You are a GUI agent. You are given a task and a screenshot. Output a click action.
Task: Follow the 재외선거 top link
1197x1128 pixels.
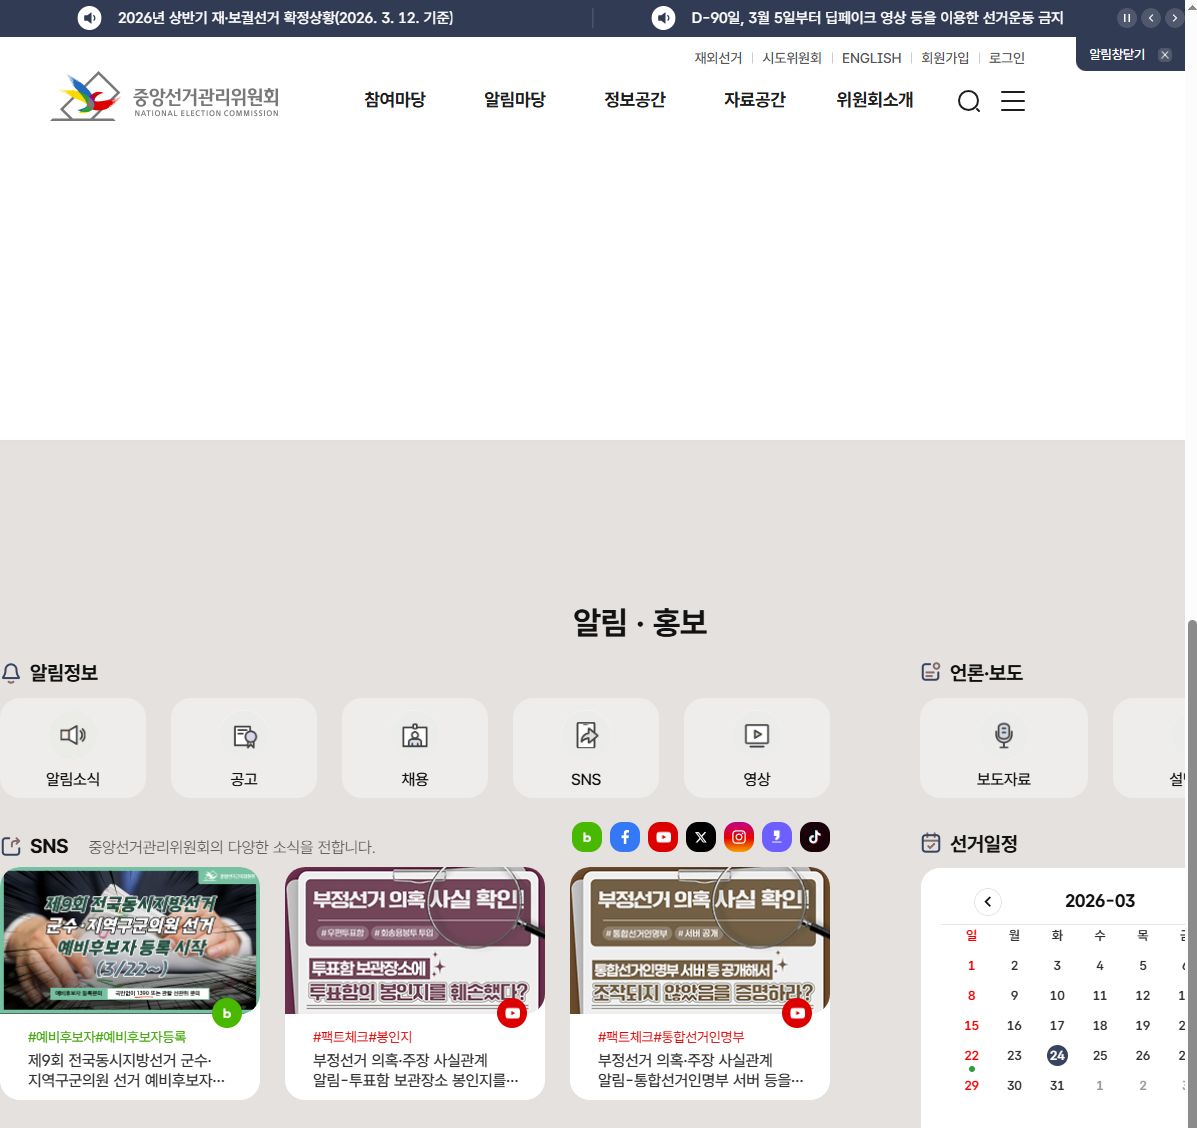pyautogui.click(x=718, y=58)
